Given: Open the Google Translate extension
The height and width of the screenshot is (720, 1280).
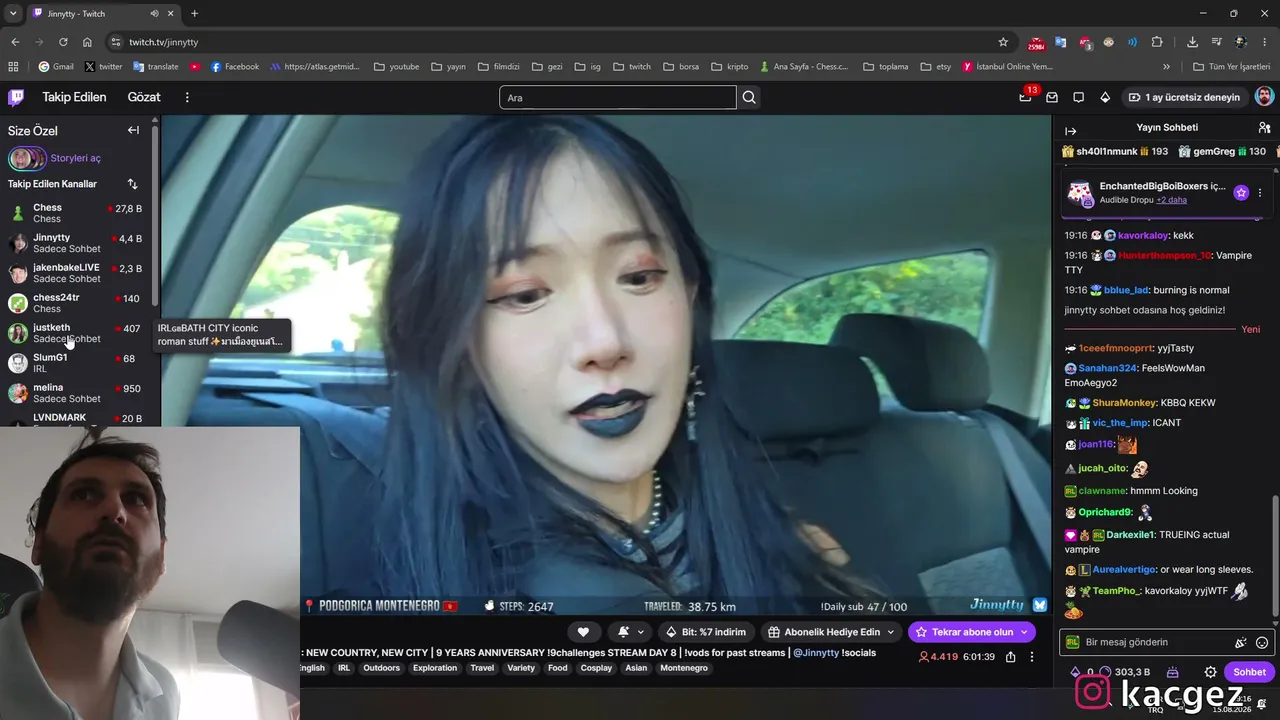Looking at the screenshot, I should [1060, 42].
